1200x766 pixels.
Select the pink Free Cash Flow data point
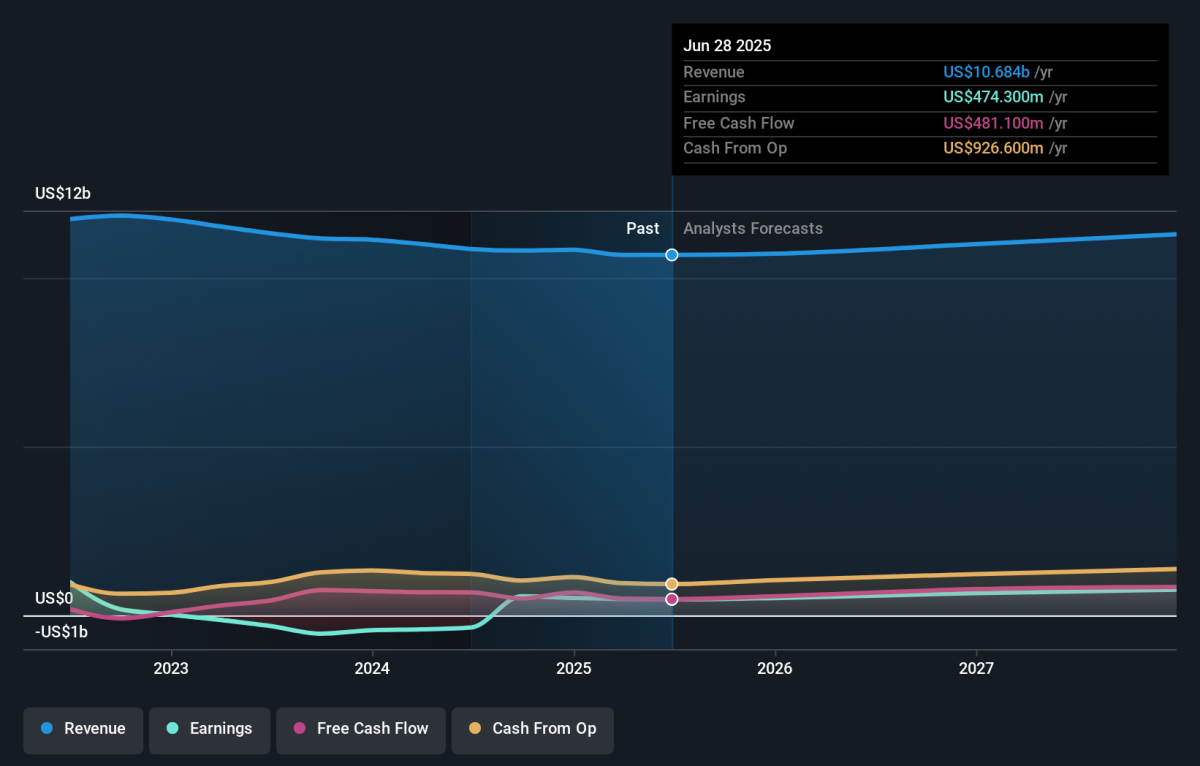672,599
